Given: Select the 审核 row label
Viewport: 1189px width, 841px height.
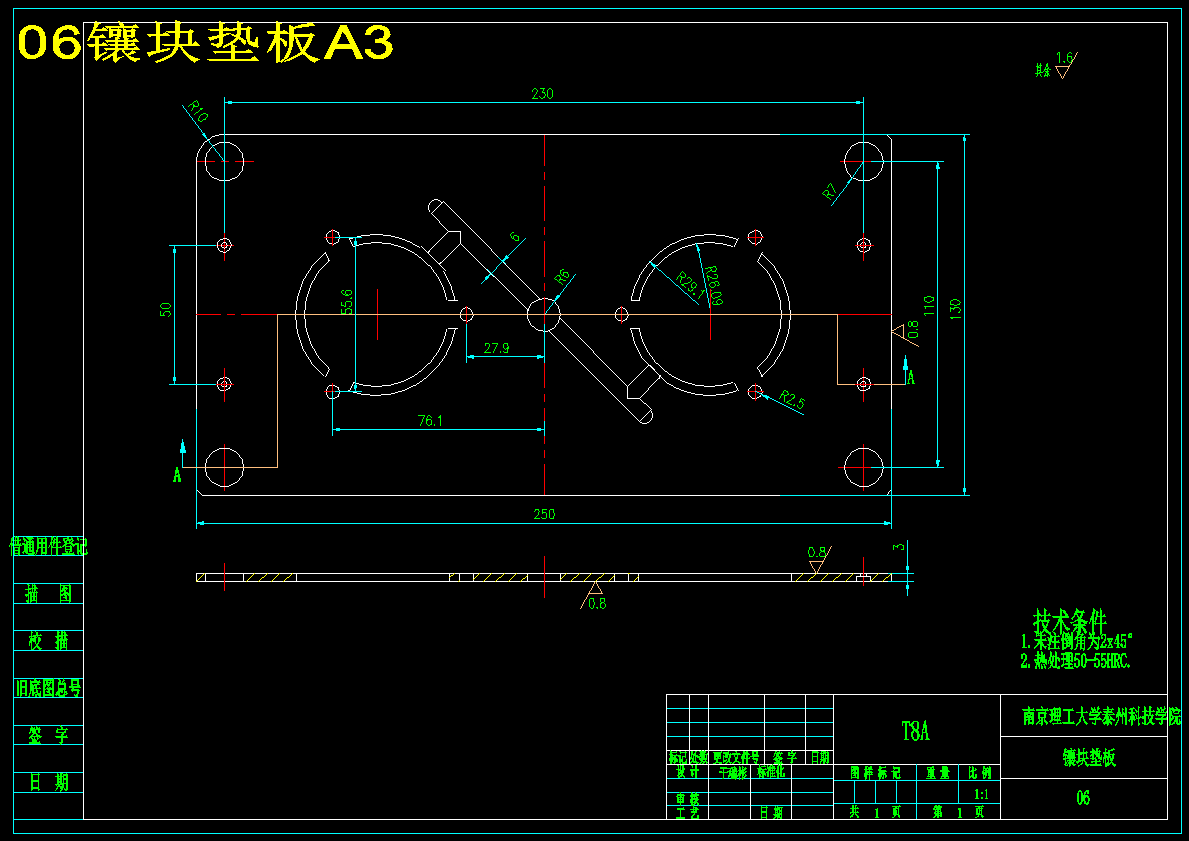Looking at the screenshot, I should coord(687,799).
